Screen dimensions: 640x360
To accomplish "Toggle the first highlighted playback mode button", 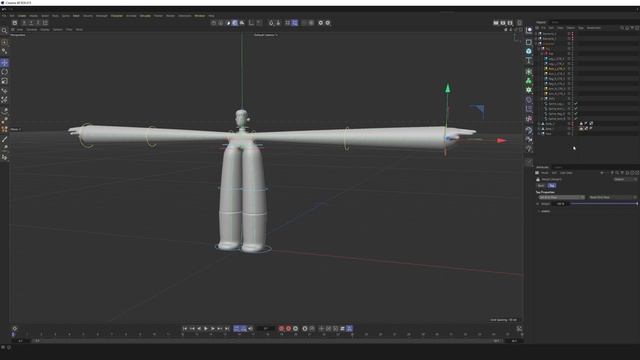I will point(236,329).
